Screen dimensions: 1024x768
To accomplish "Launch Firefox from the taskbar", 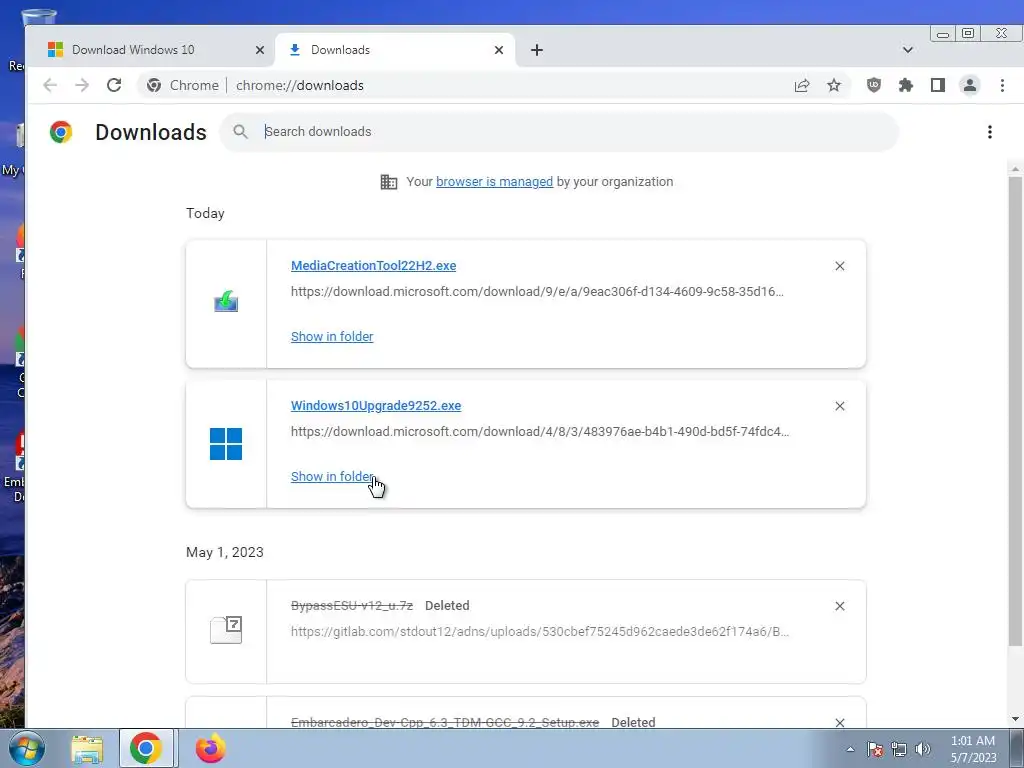I will (210, 748).
